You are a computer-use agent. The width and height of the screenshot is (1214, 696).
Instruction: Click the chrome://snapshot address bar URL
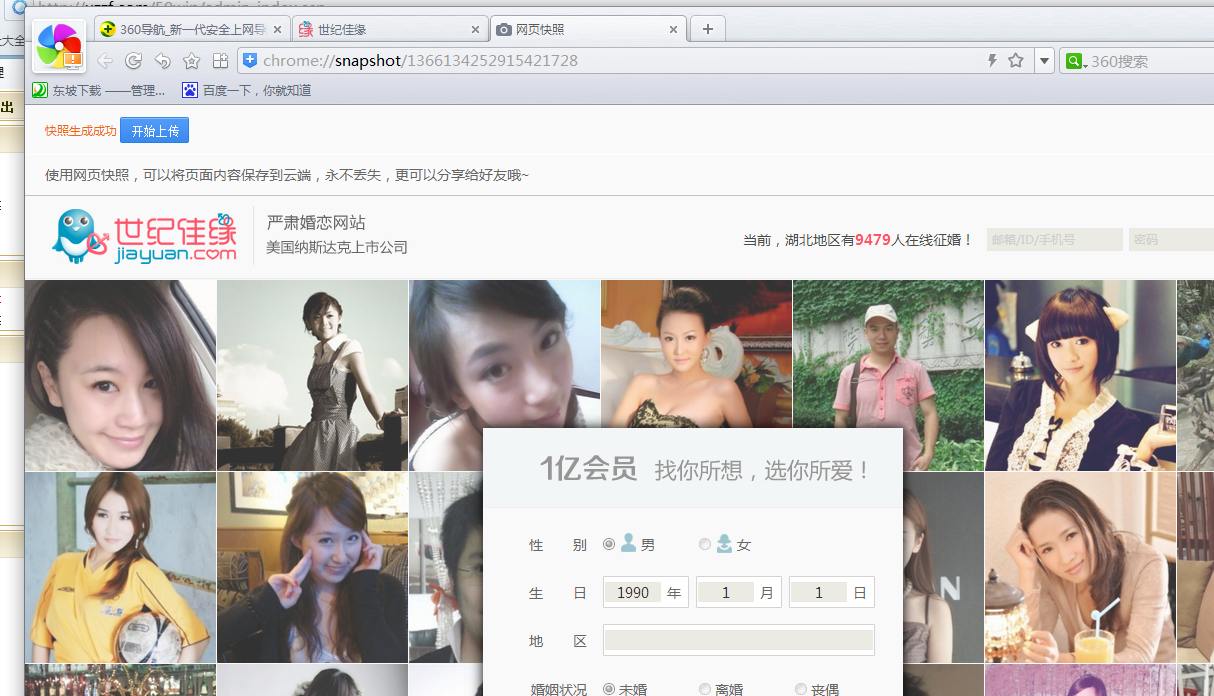point(420,61)
